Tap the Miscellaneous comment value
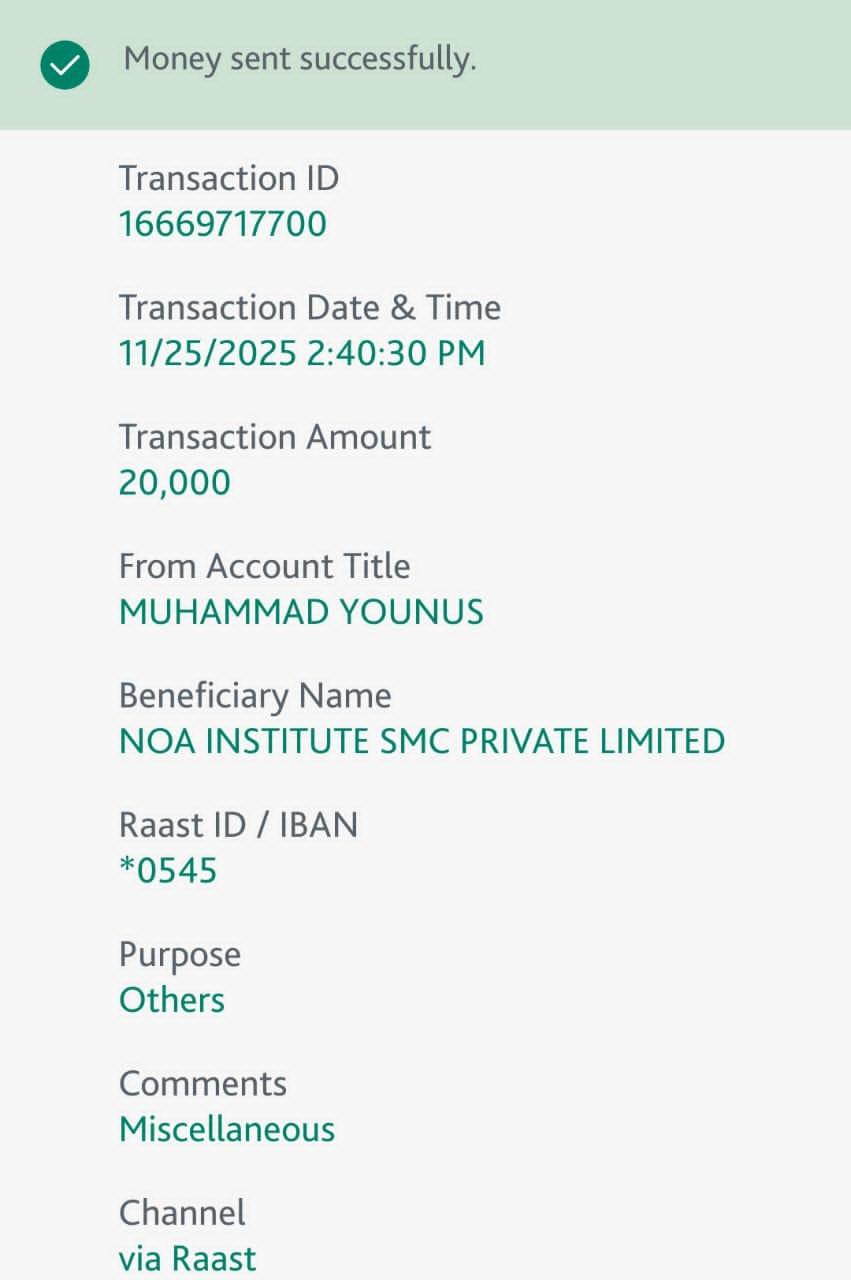This screenshot has height=1280, width=851. pos(227,1129)
